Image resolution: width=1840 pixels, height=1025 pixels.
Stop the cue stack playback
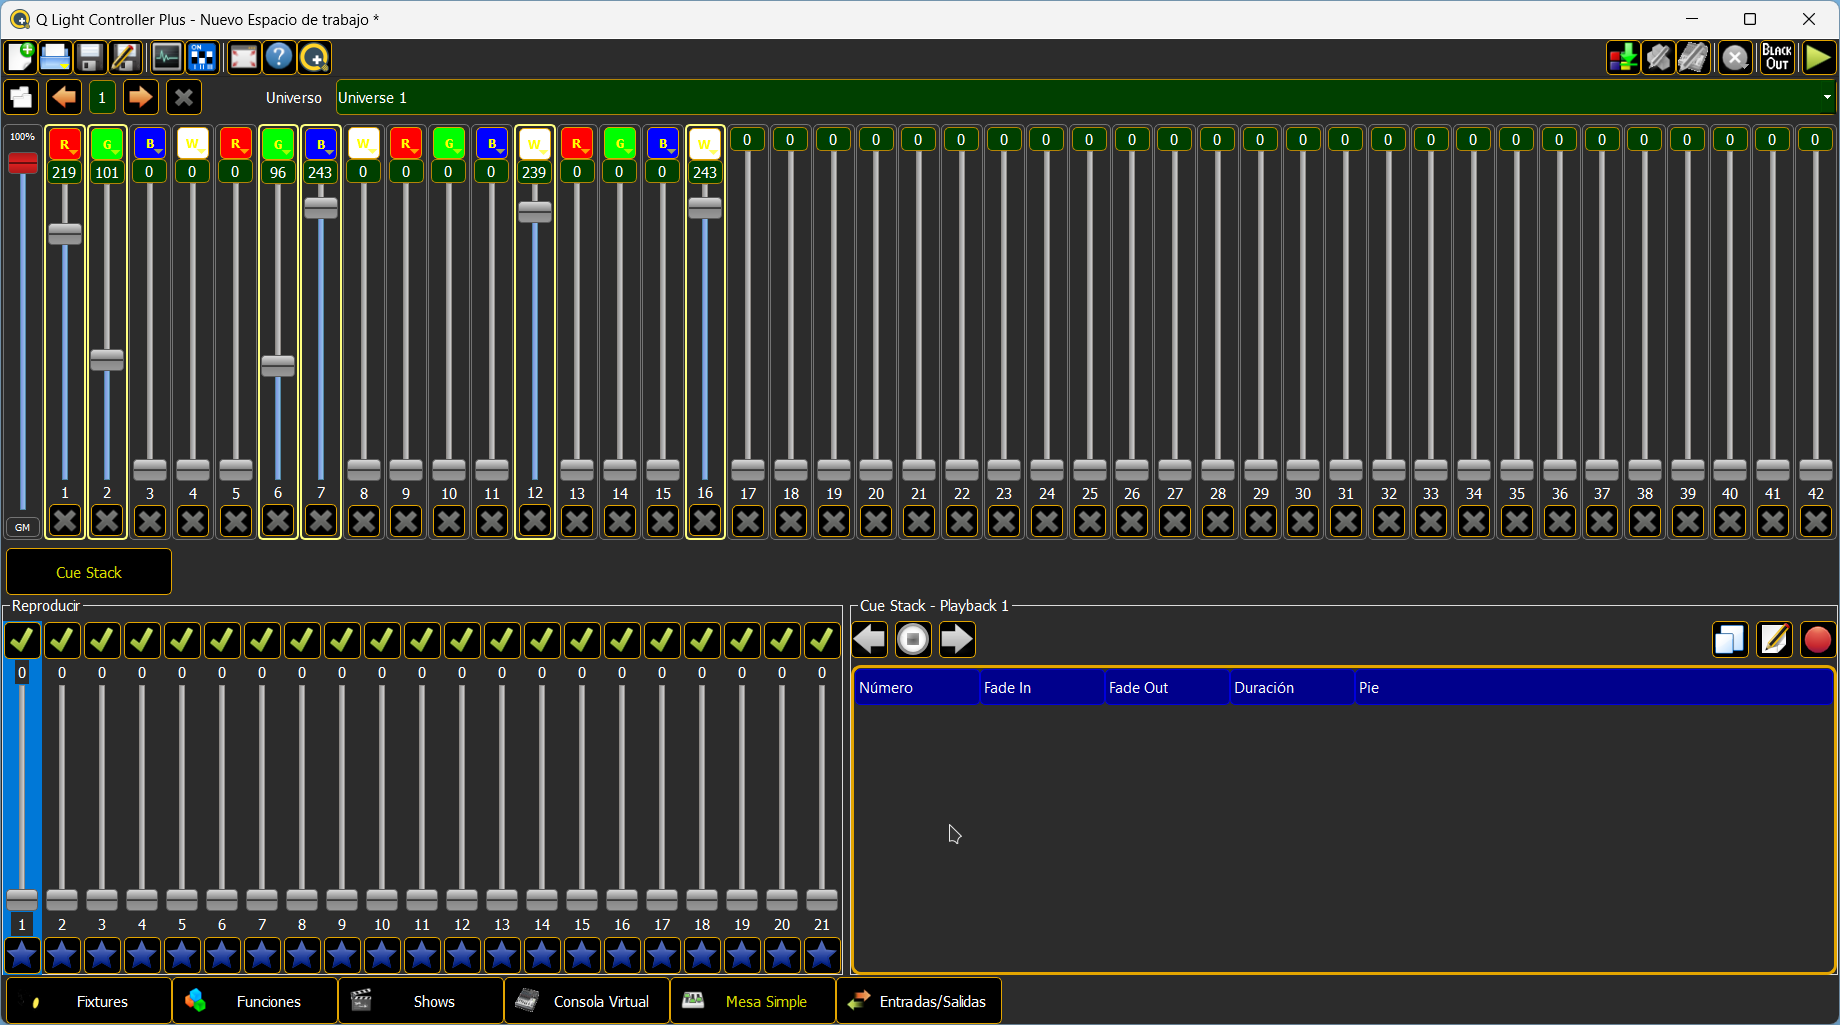[x=913, y=639]
